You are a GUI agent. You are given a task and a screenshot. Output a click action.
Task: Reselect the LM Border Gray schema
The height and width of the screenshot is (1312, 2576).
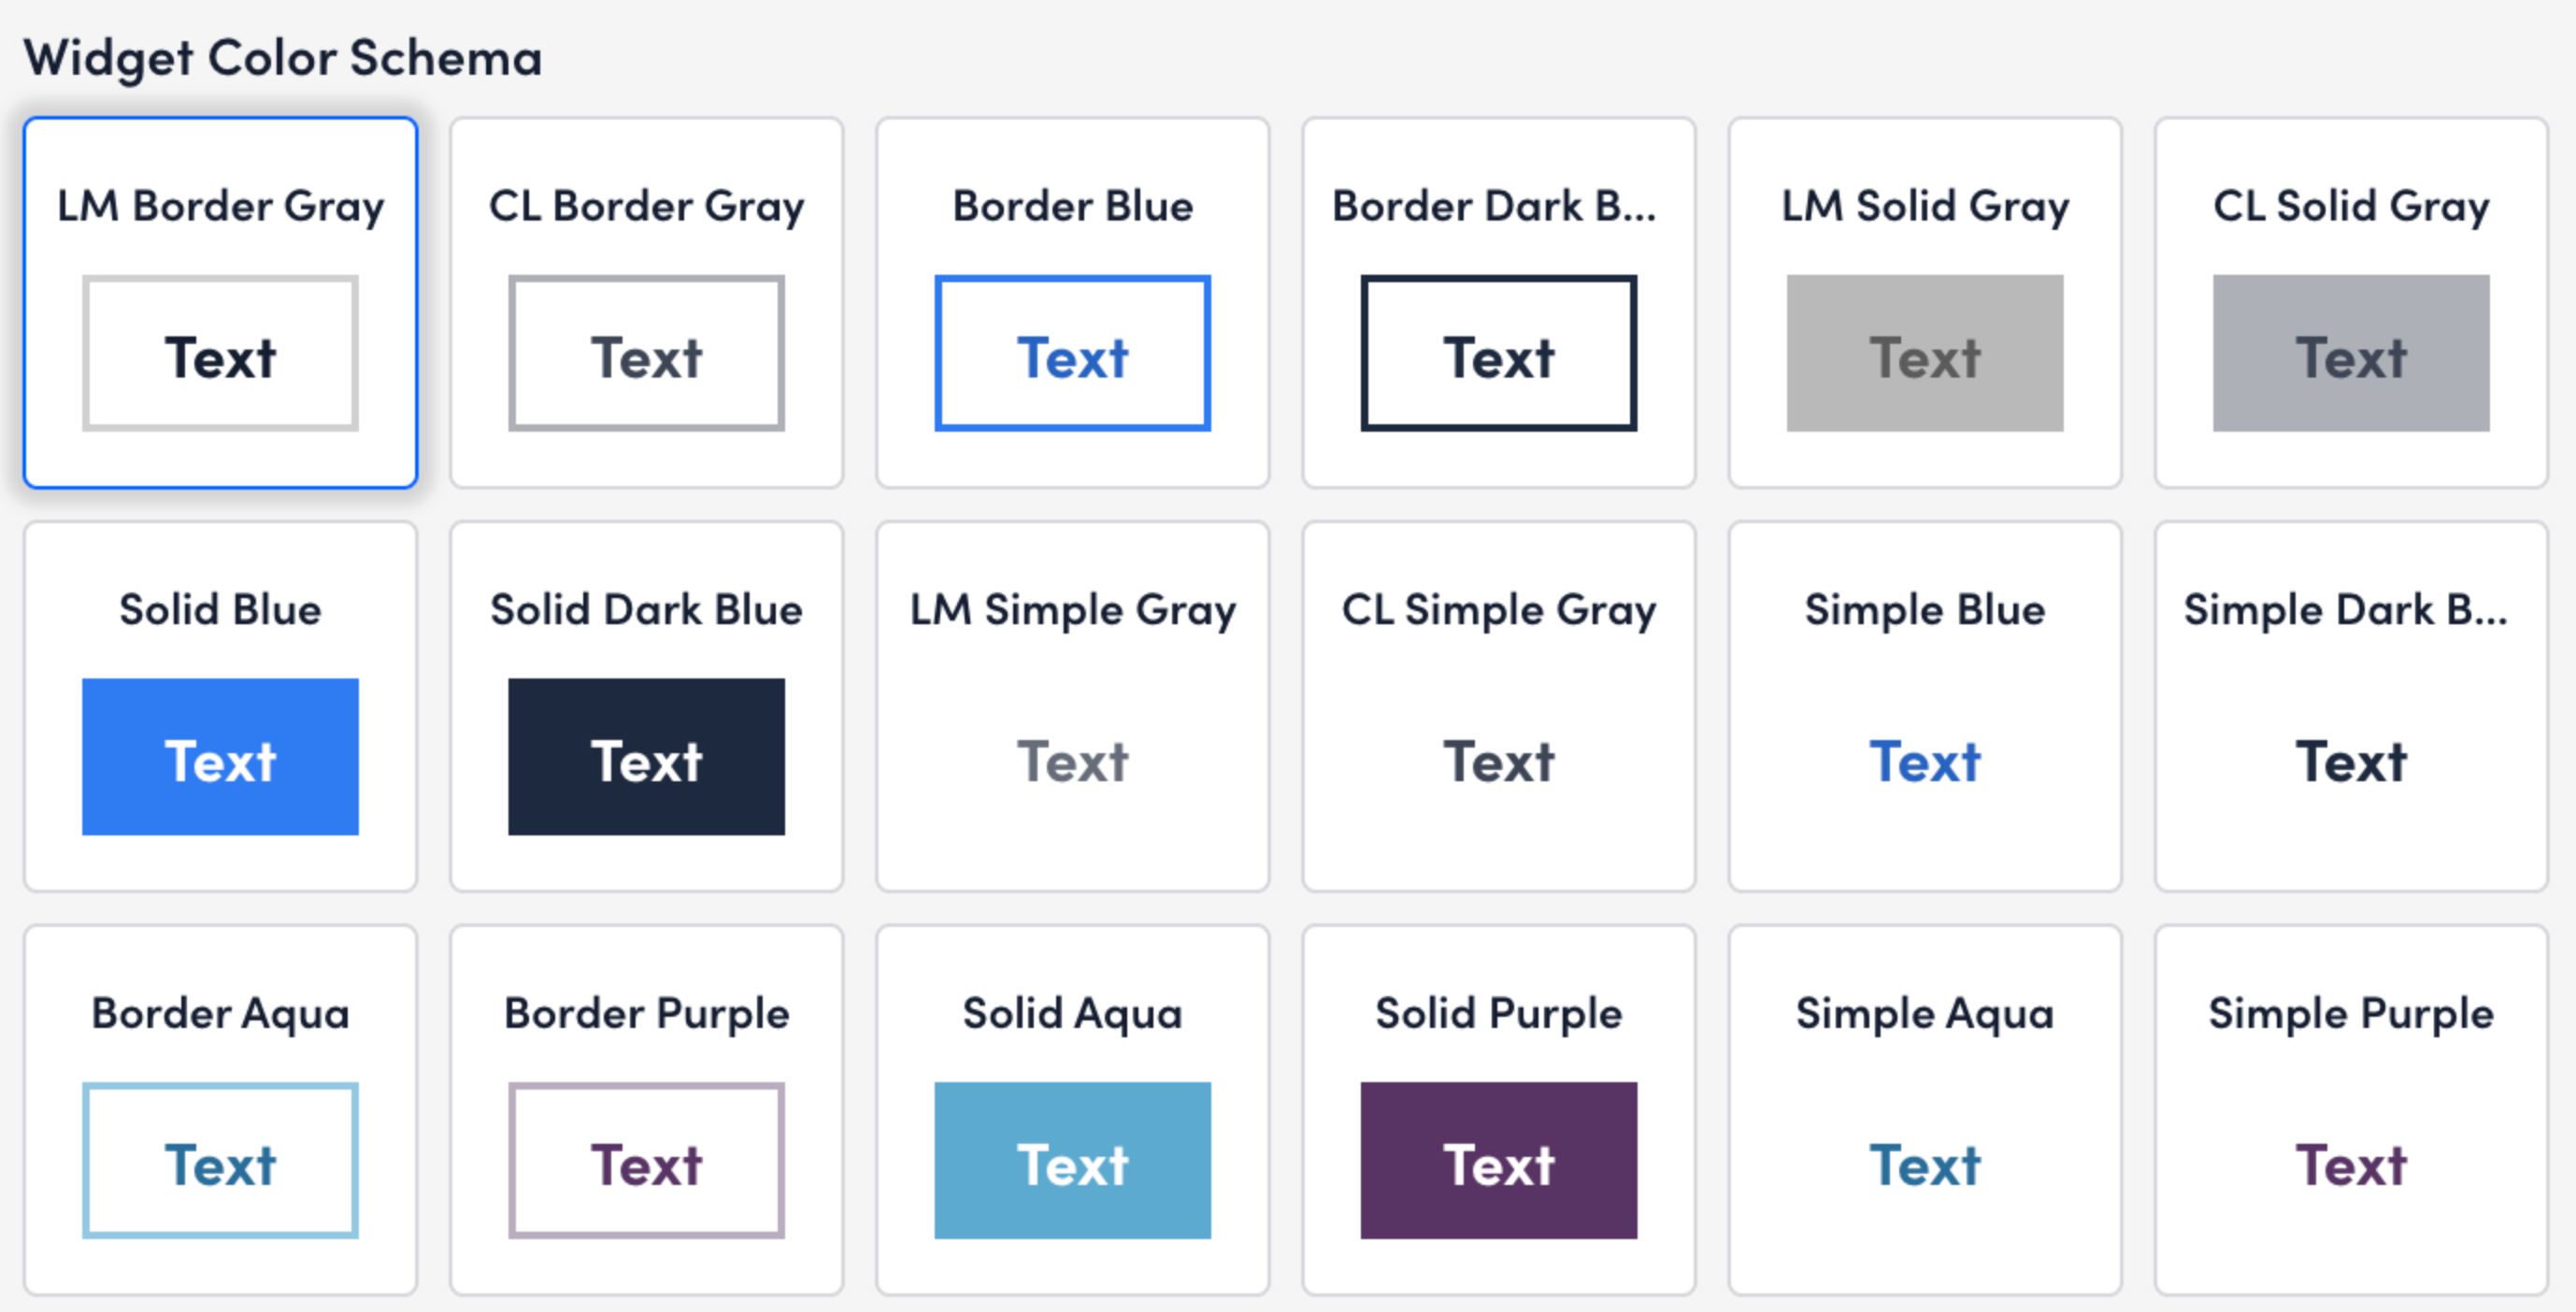click(220, 303)
